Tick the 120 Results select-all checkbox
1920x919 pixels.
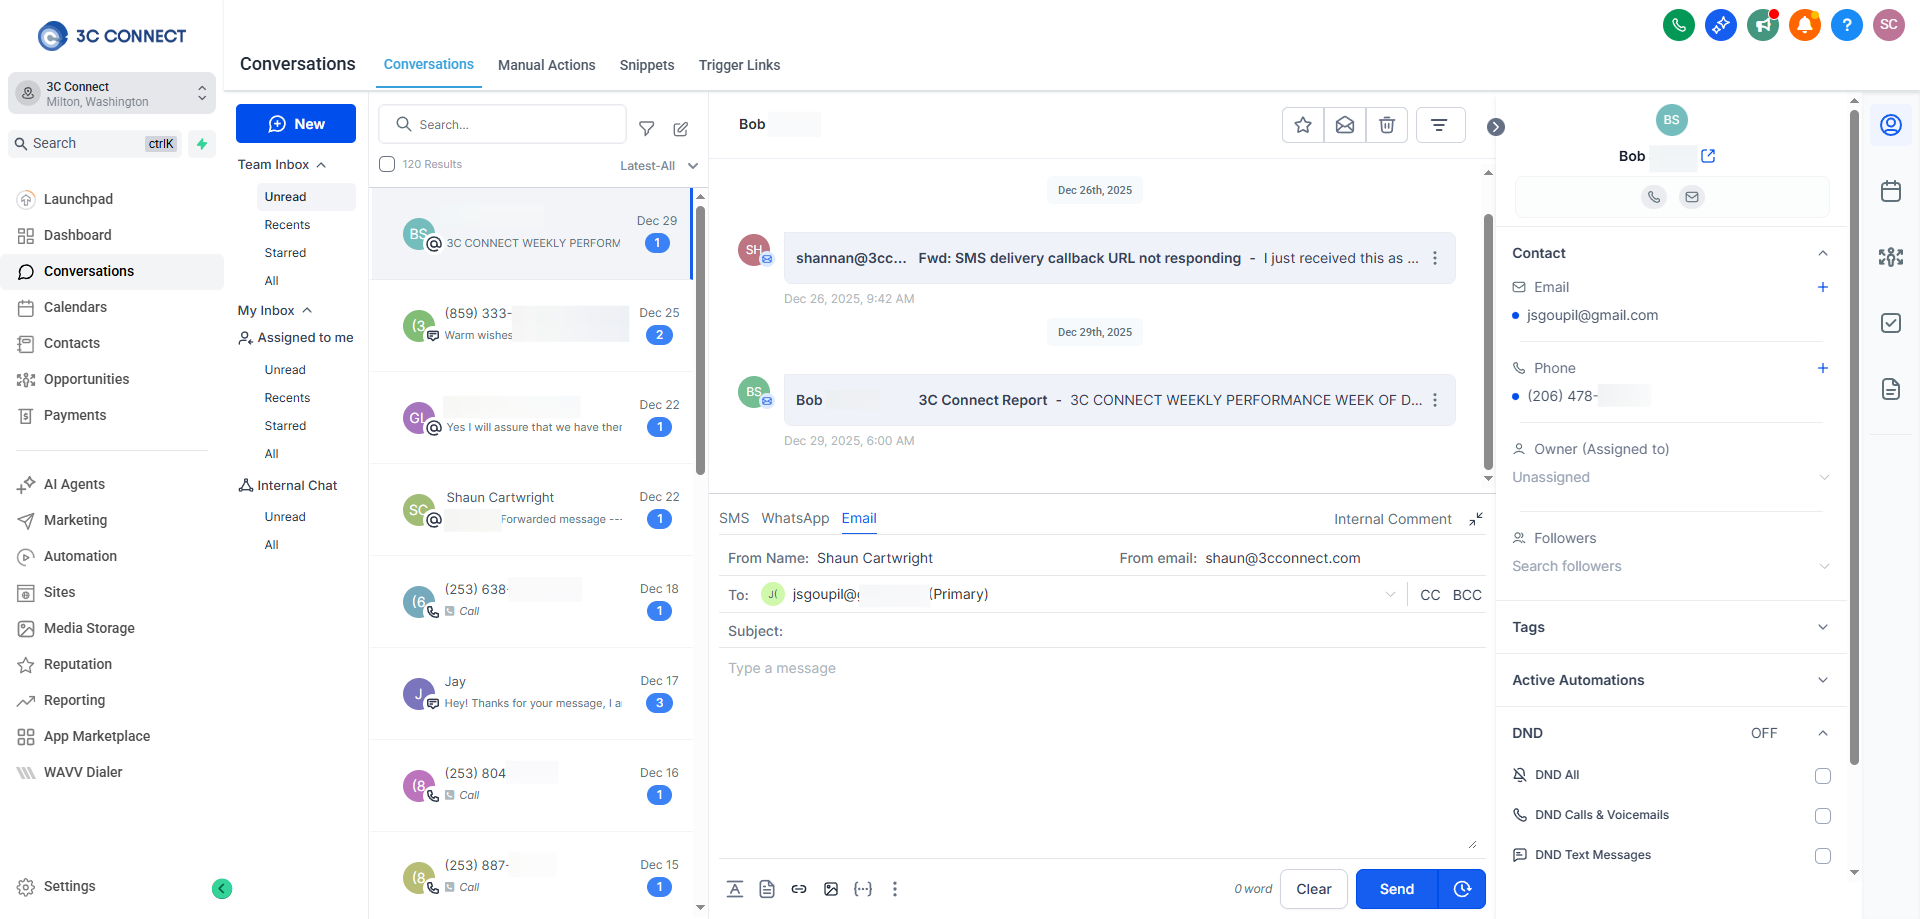pos(387,164)
